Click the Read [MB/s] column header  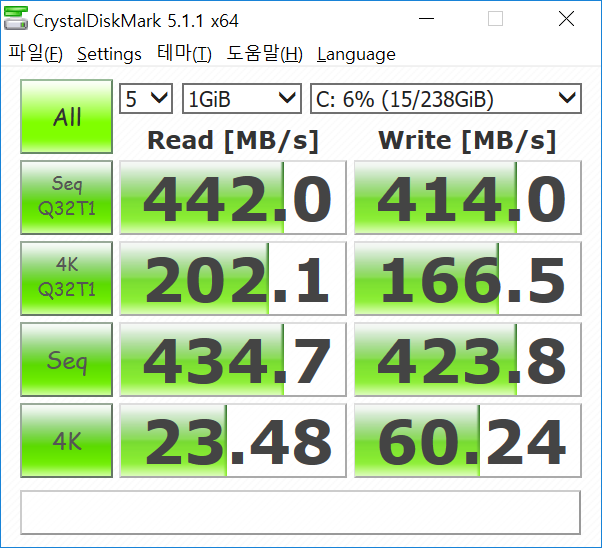pyautogui.click(x=233, y=141)
